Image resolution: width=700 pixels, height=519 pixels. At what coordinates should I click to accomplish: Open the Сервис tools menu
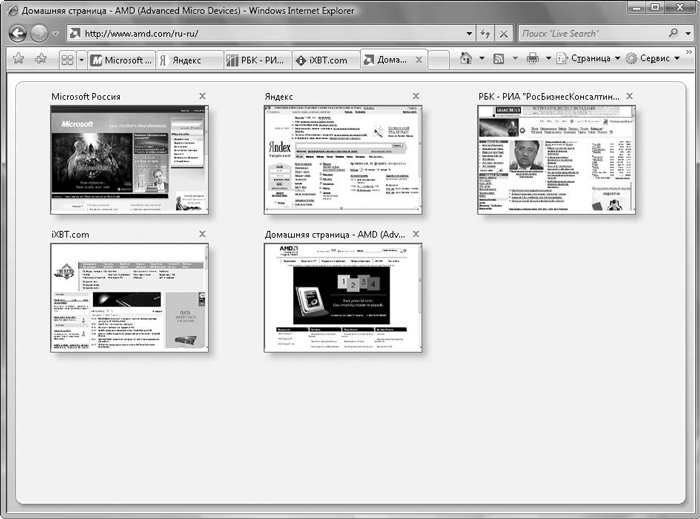(652, 59)
